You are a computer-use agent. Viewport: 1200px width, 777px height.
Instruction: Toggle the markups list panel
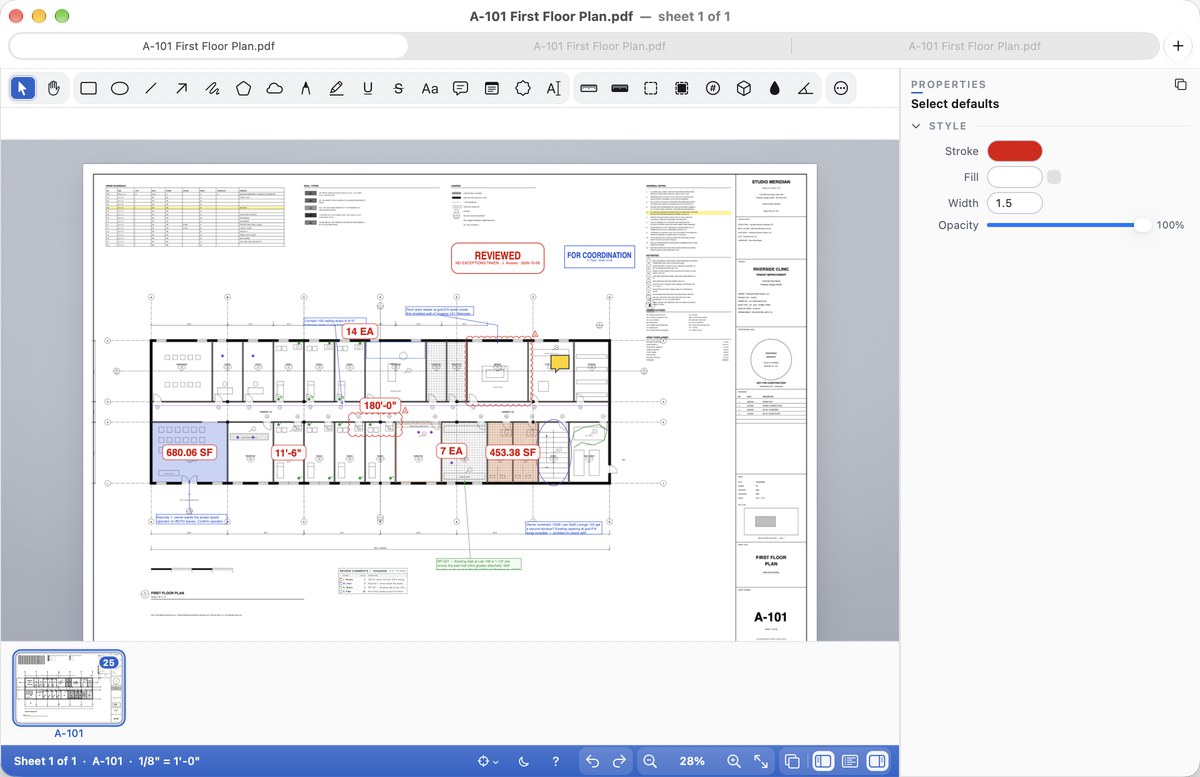click(850, 761)
